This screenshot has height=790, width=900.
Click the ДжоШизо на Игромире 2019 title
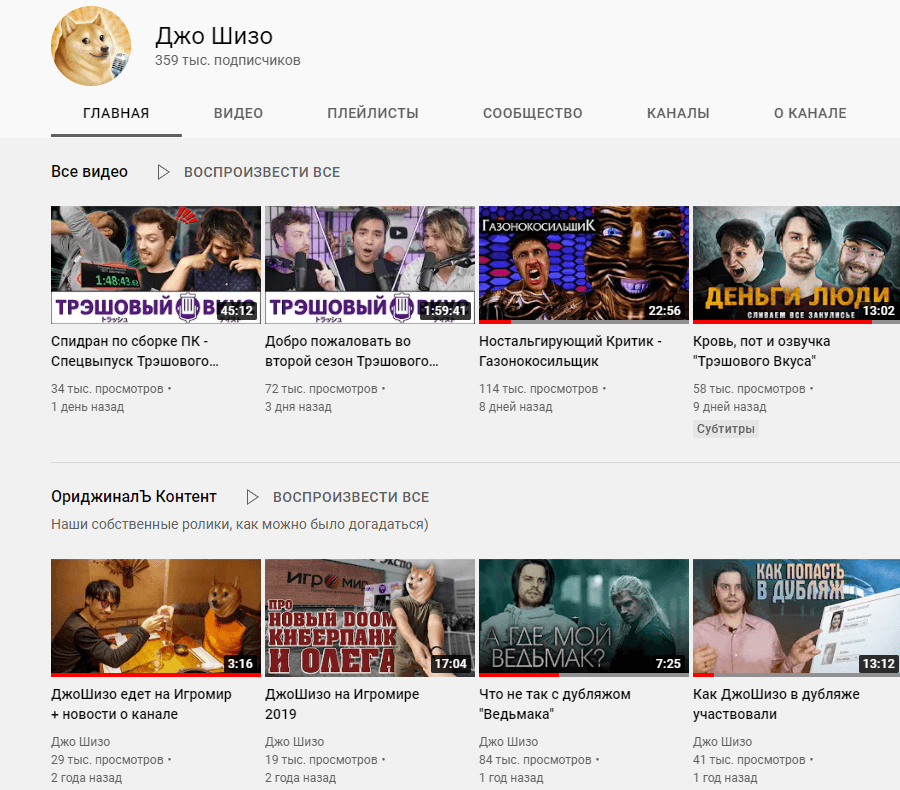342,704
